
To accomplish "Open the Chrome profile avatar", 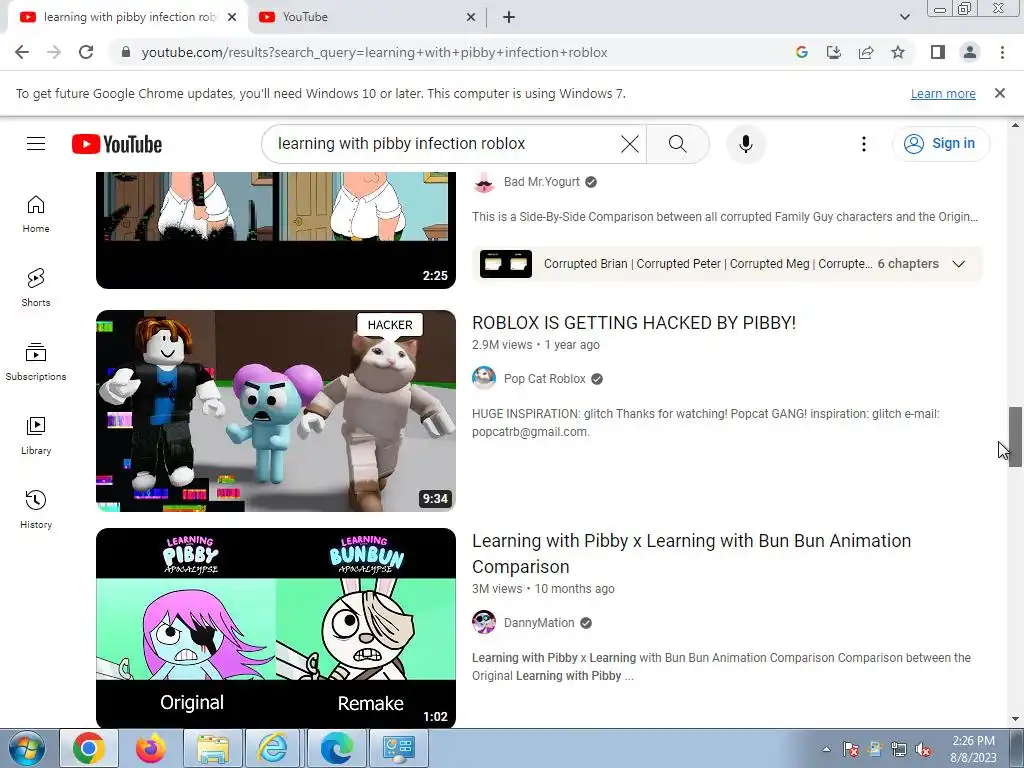I will click(x=970, y=52).
